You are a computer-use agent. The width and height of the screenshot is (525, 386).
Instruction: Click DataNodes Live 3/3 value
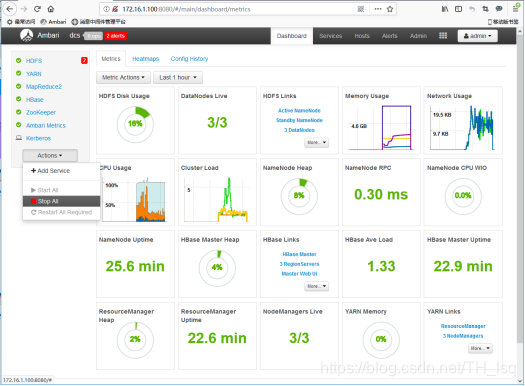(217, 123)
